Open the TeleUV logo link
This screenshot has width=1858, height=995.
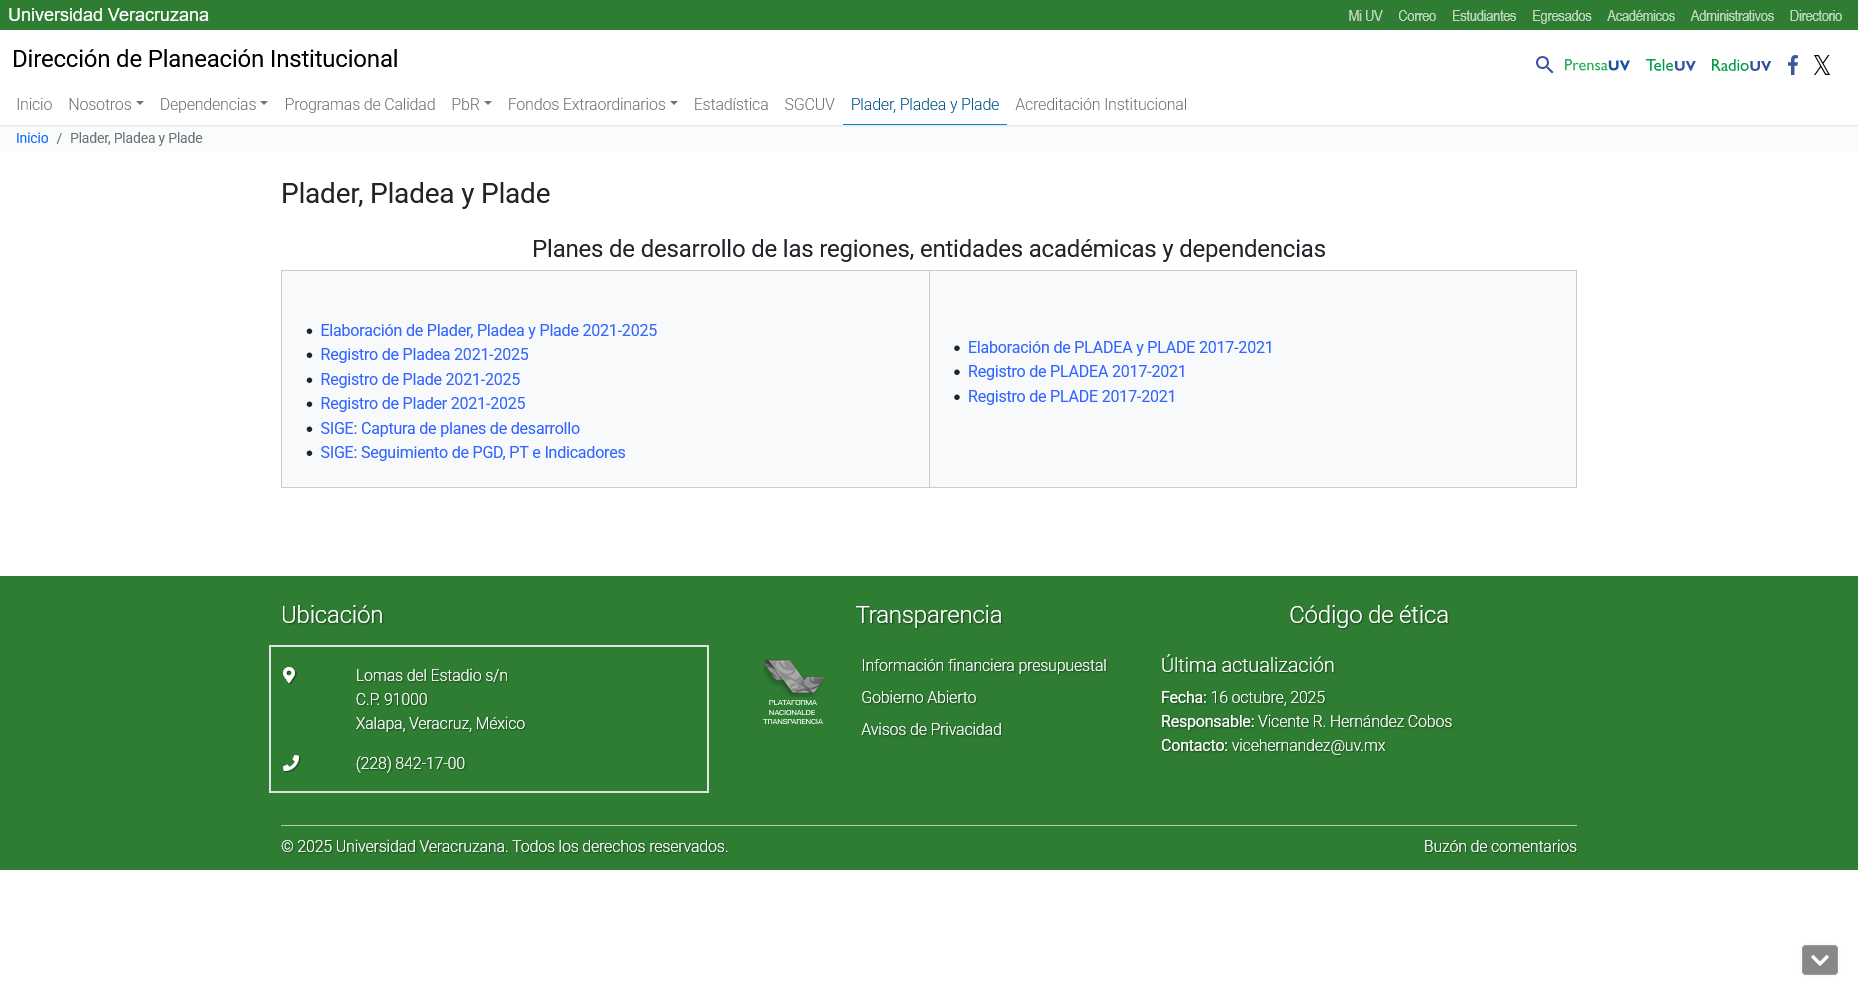[x=1670, y=65]
